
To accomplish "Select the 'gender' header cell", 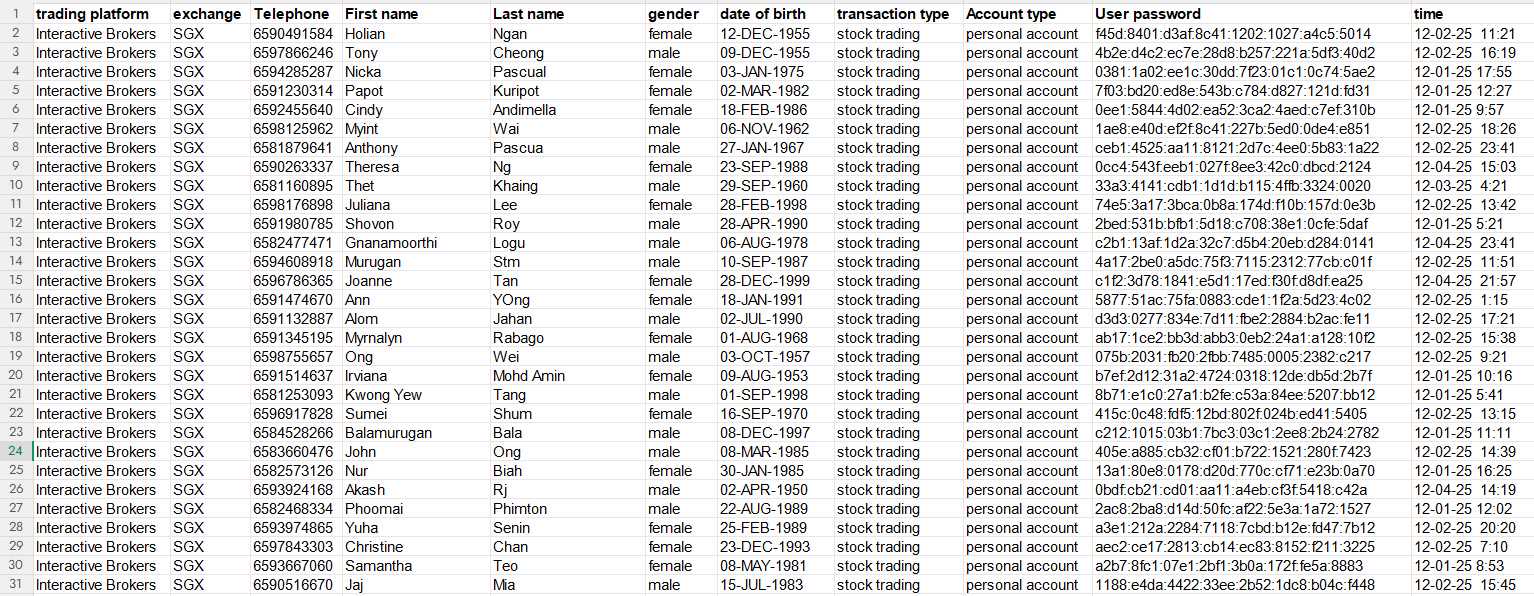I will (x=680, y=14).
